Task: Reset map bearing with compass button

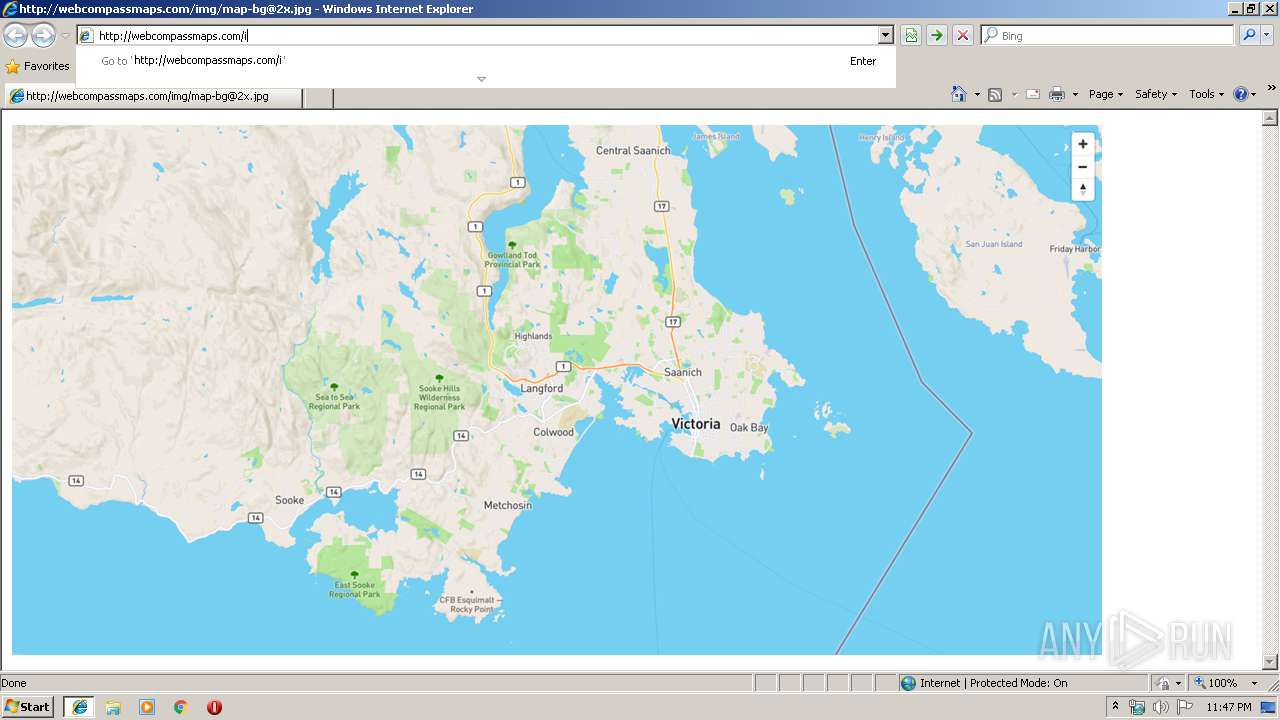Action: (x=1082, y=190)
